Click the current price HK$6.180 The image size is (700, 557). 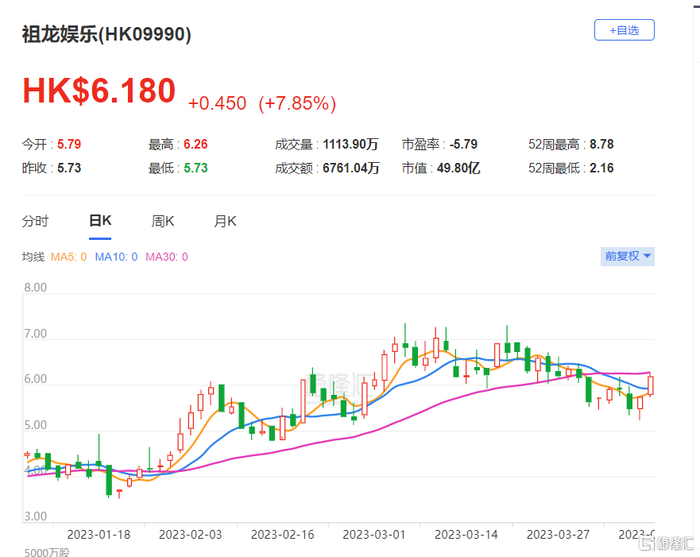click(x=99, y=91)
